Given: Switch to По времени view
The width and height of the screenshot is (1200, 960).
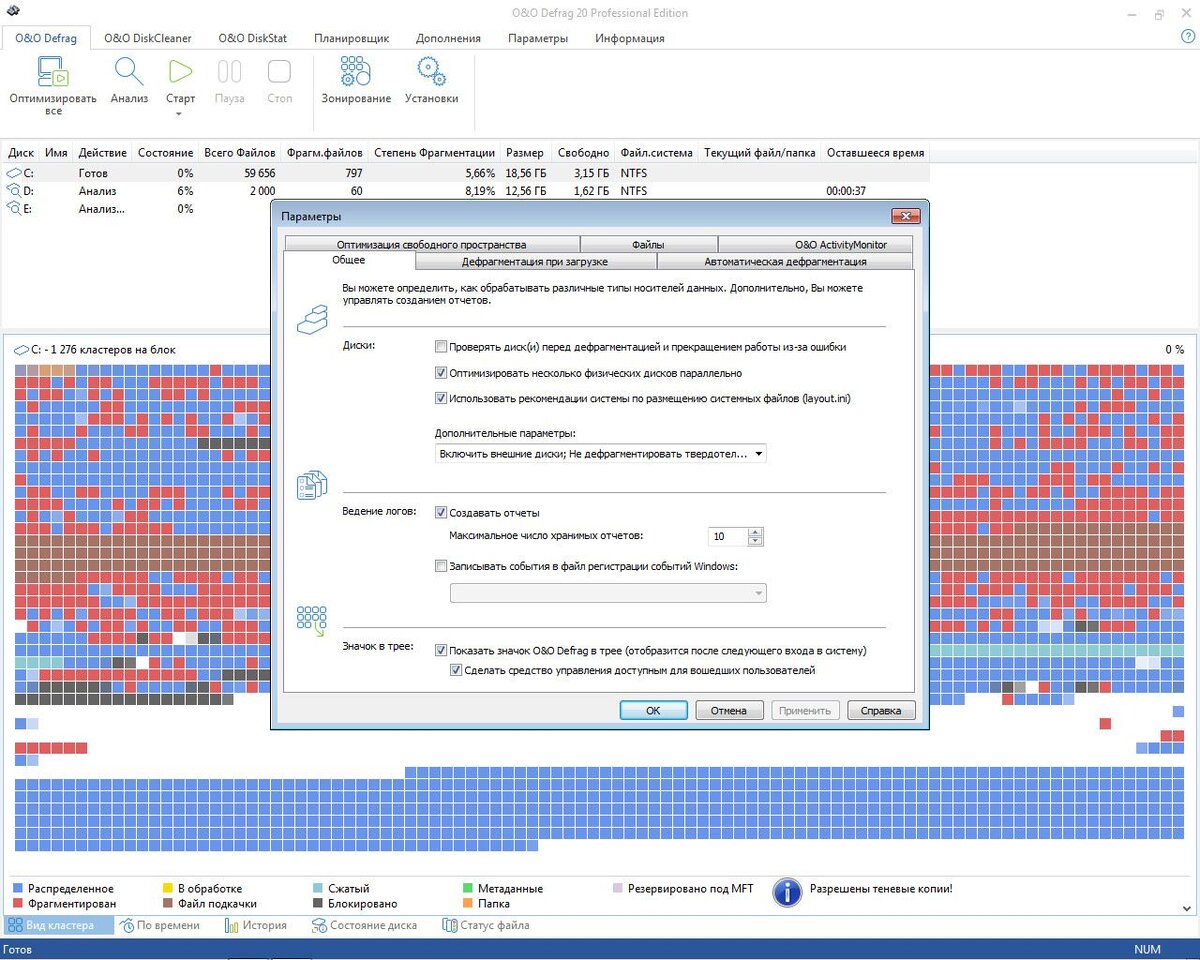Looking at the screenshot, I should point(159,925).
